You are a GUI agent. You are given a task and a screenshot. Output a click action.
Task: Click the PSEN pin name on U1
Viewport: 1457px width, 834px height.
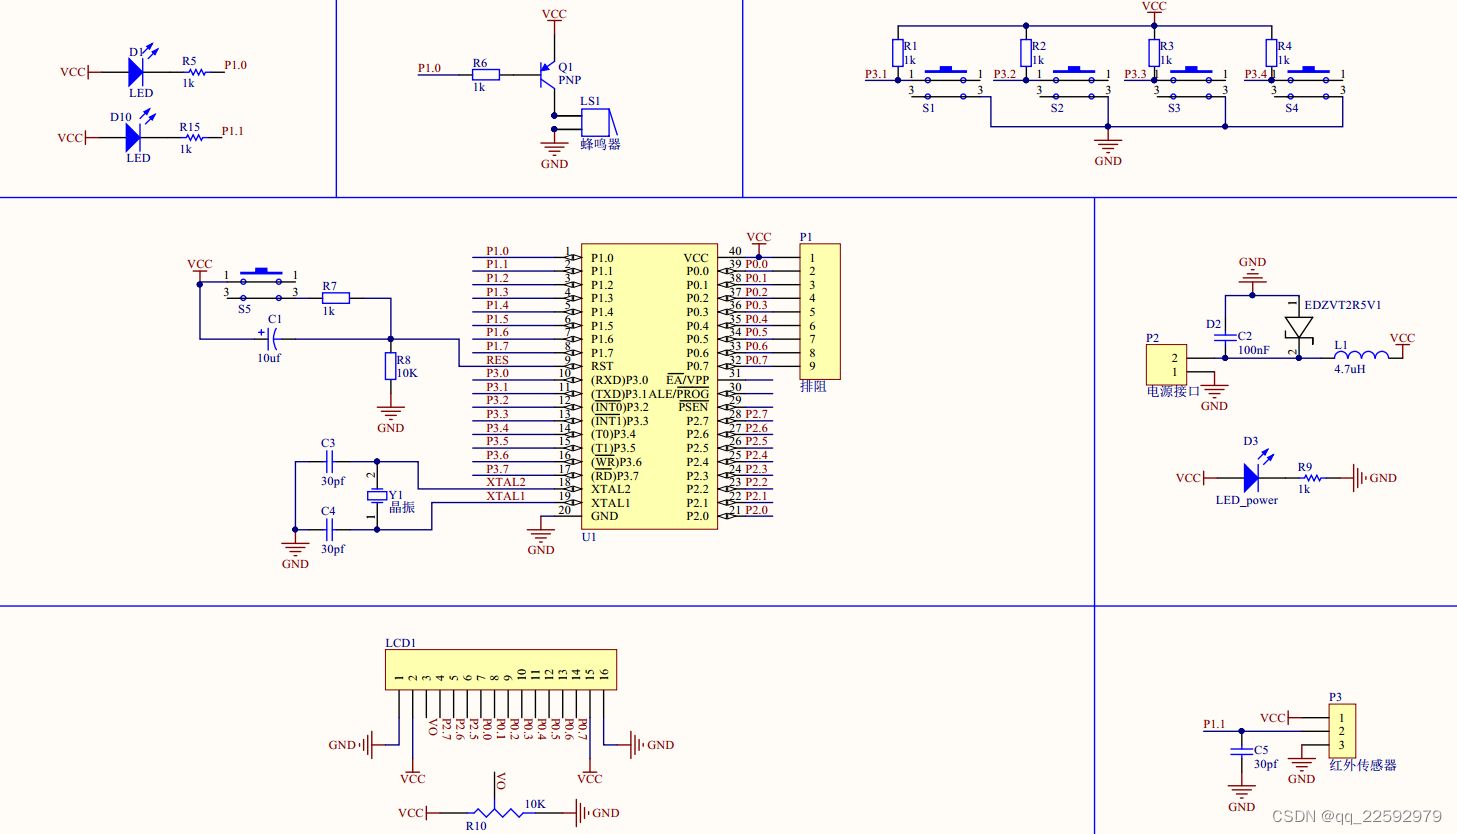693,407
